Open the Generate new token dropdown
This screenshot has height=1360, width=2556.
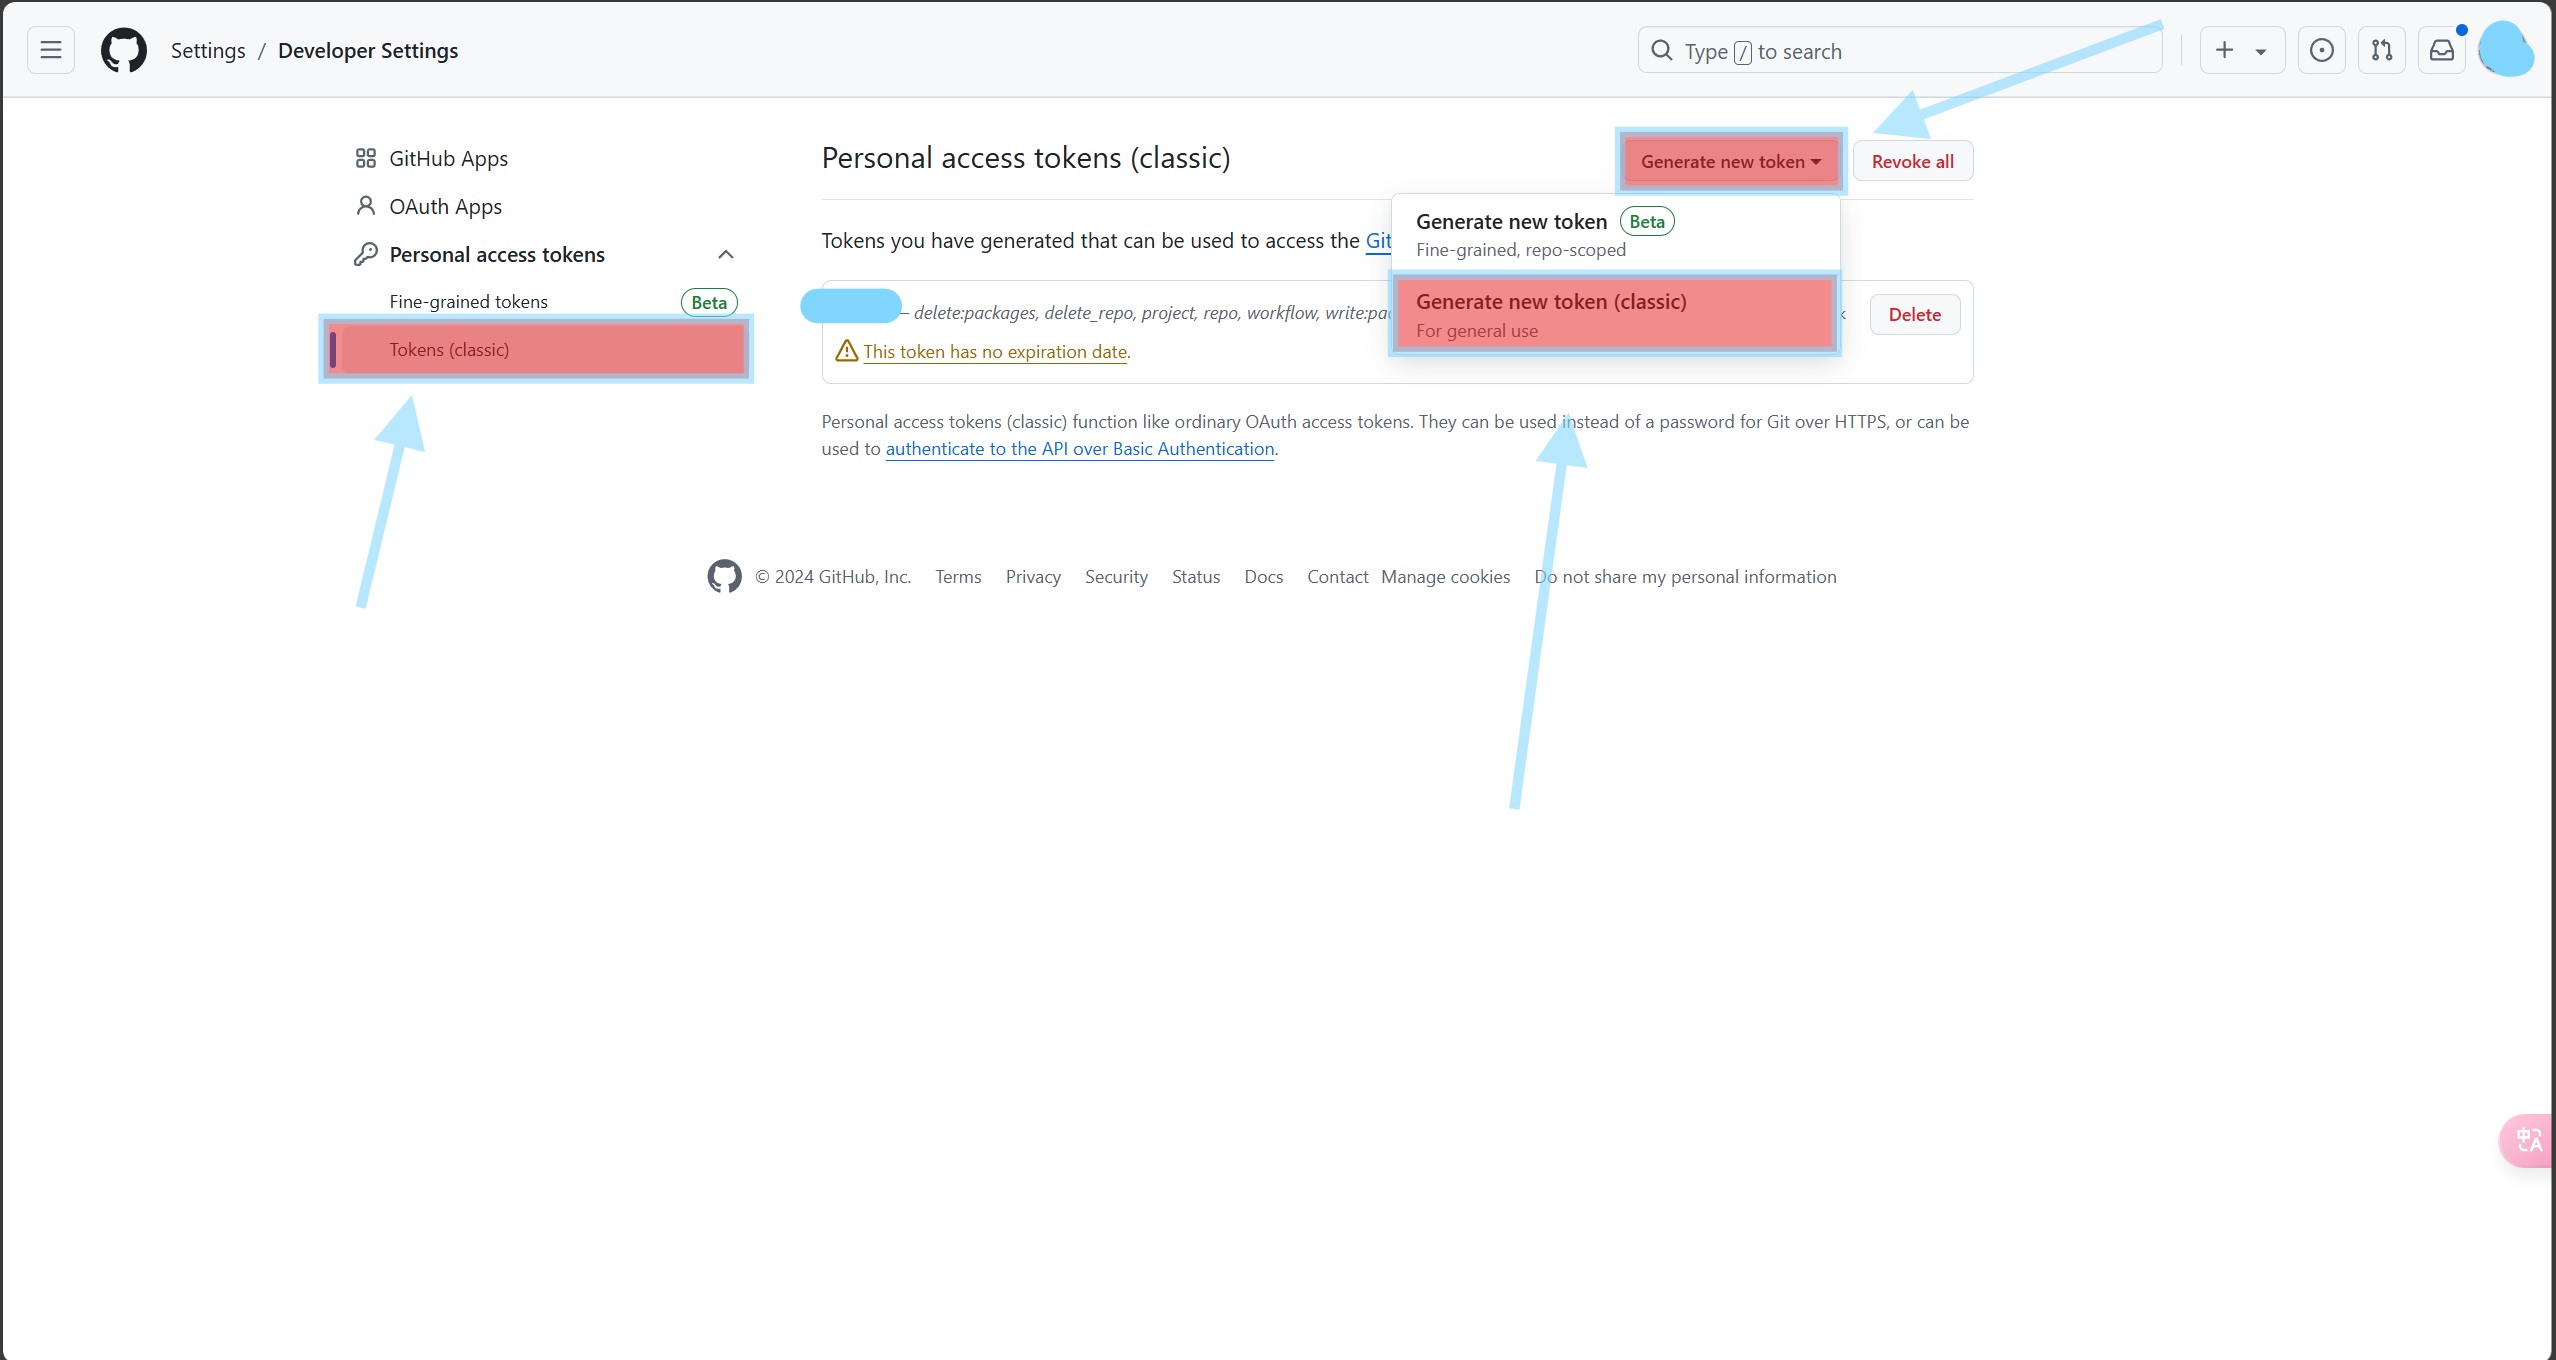(1730, 161)
